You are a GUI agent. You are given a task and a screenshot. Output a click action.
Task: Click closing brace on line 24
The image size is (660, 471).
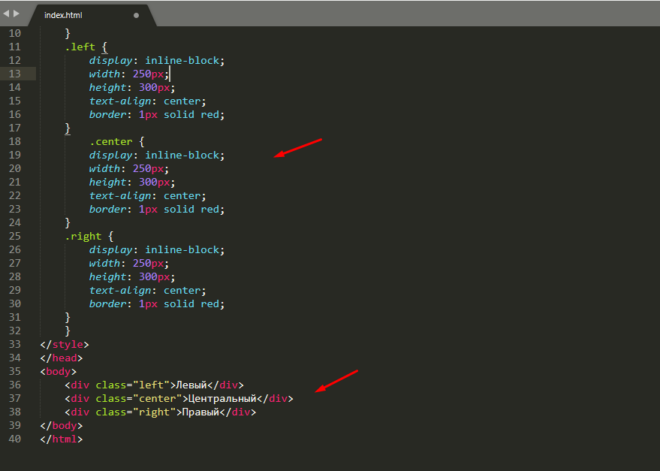pos(68,223)
